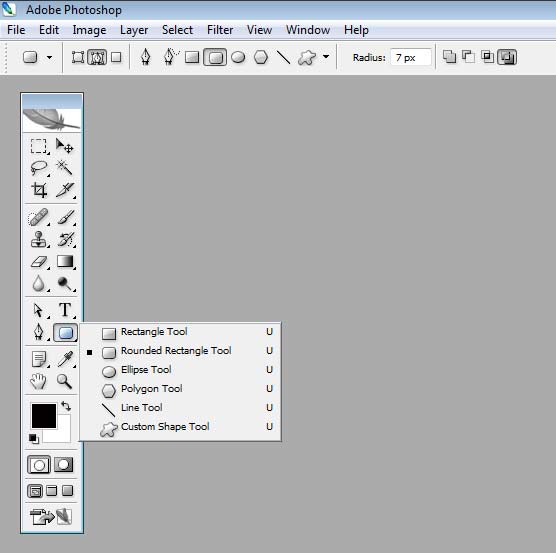
Task: Click the Radius input field
Action: click(x=411, y=57)
